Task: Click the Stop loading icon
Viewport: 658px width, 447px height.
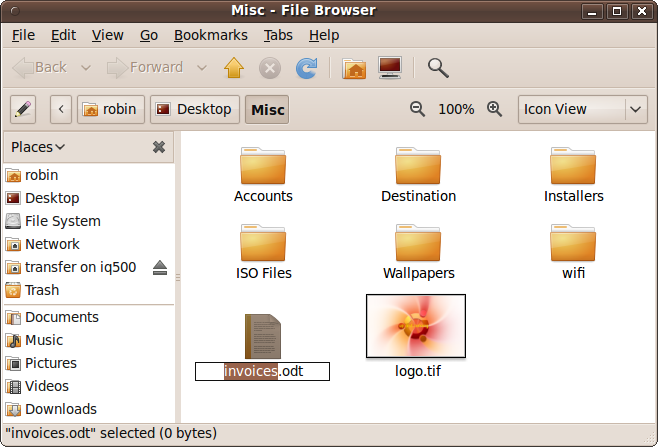Action: pyautogui.click(x=270, y=68)
